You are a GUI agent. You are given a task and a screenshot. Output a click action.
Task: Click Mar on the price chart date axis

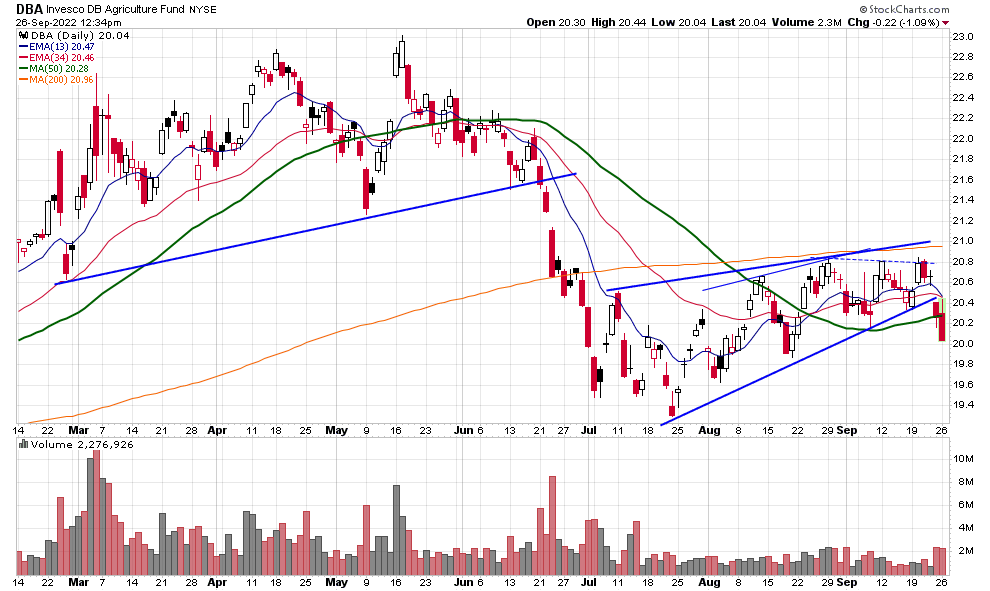[78, 431]
